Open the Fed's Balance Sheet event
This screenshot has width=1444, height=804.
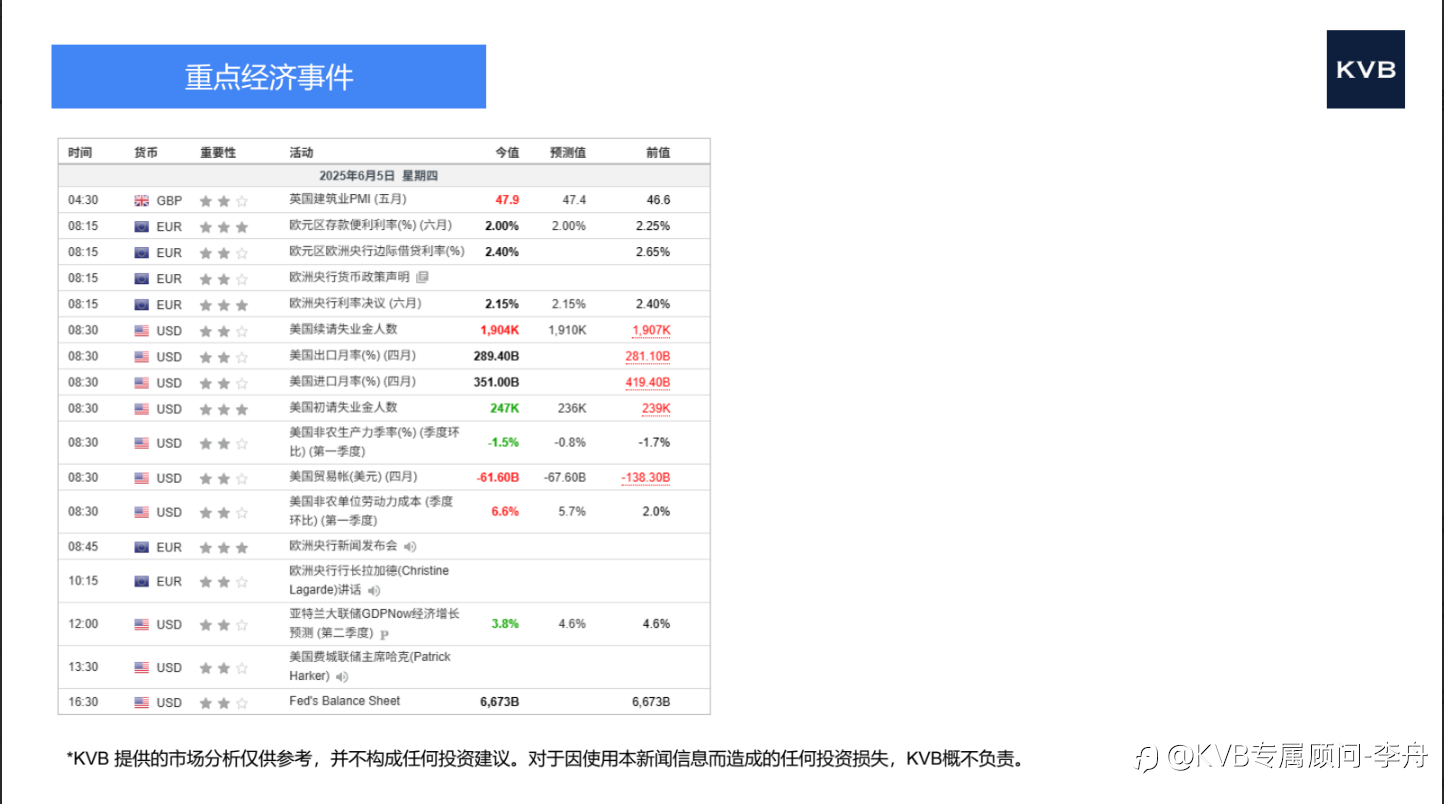(x=344, y=701)
